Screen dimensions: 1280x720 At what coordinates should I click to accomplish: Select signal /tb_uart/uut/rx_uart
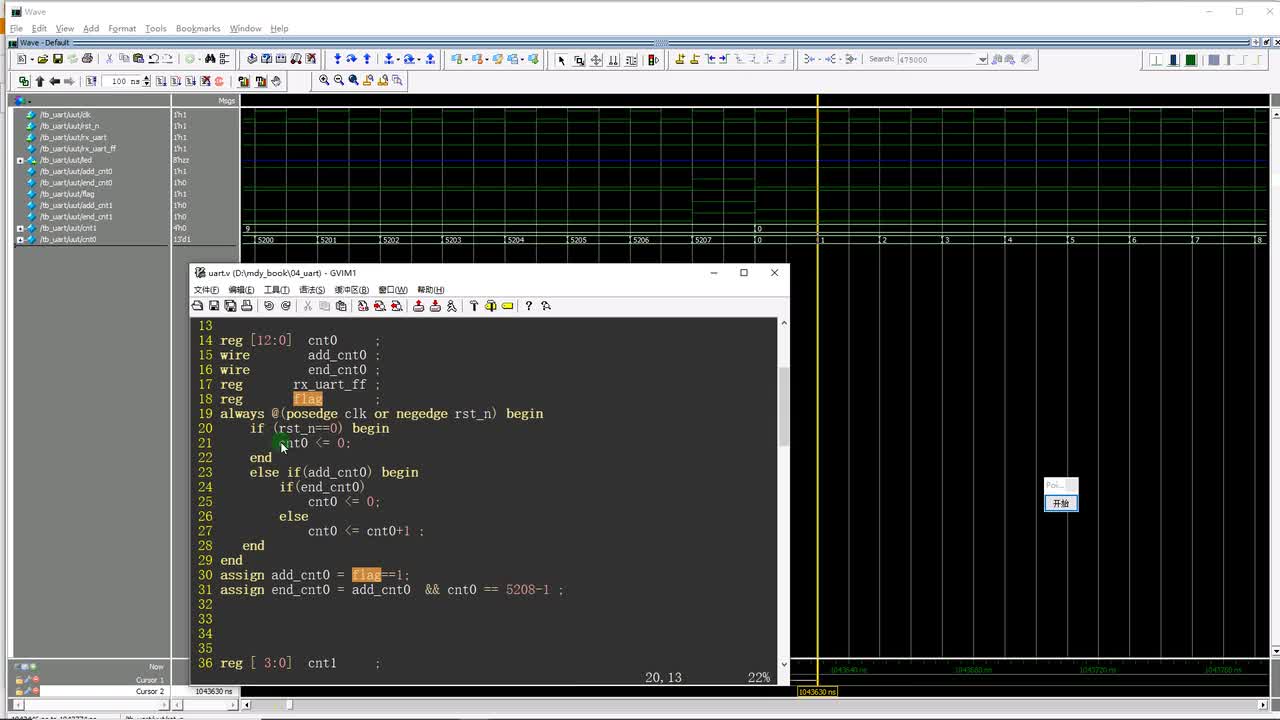pyautogui.click(x=73, y=137)
